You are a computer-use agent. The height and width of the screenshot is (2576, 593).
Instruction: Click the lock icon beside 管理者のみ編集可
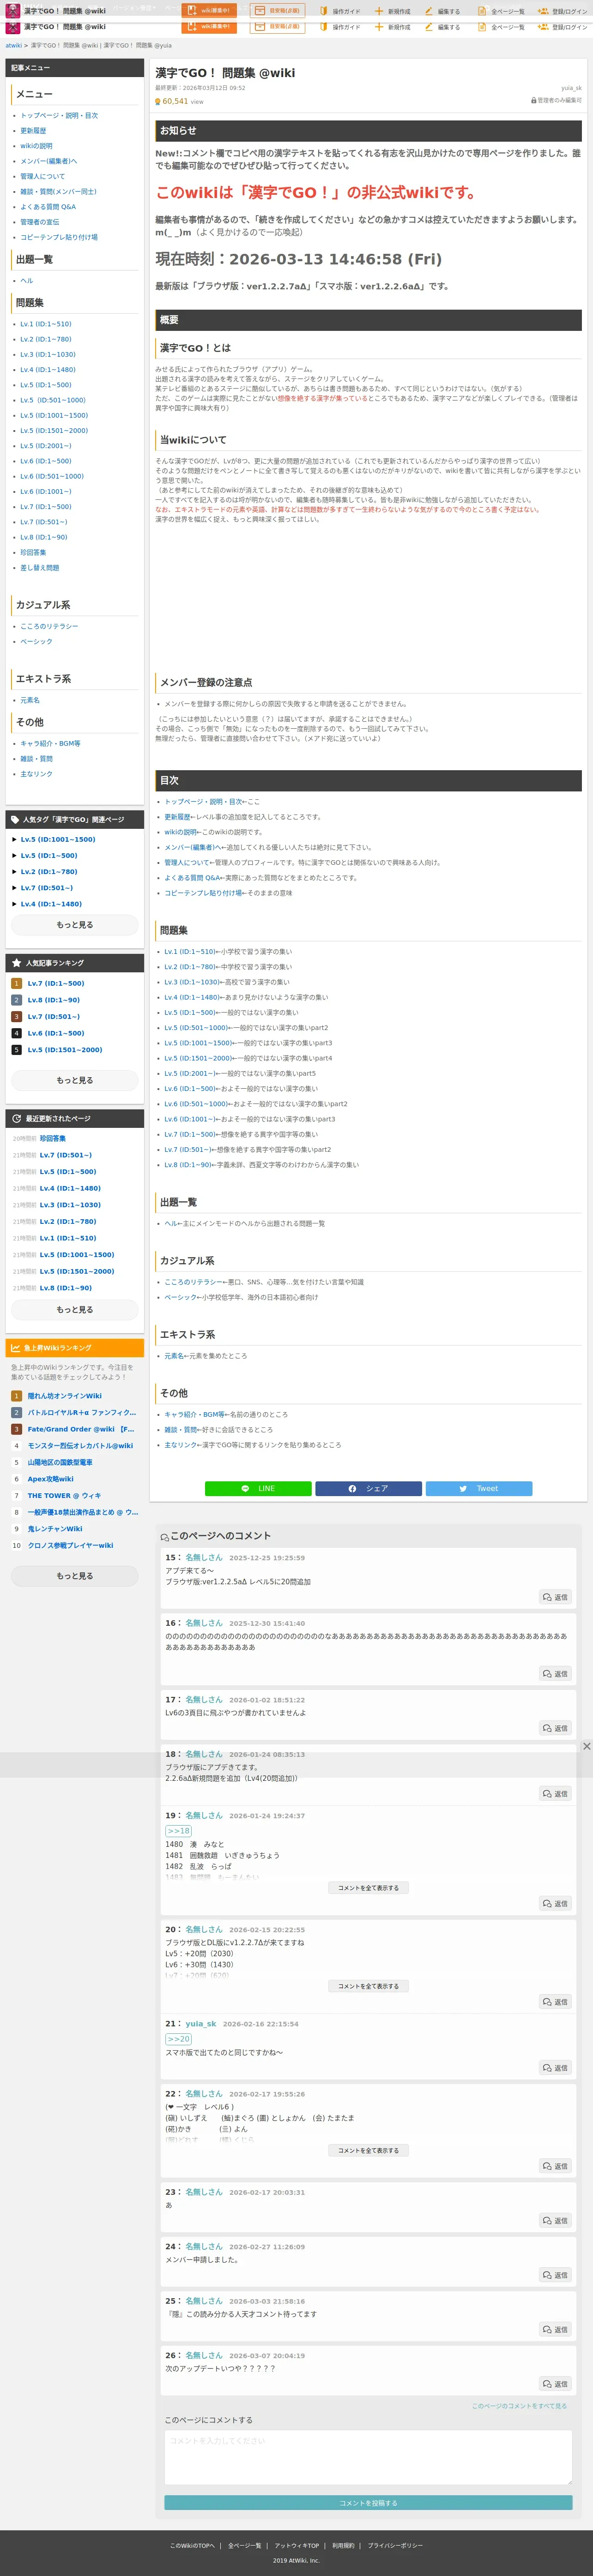tap(533, 100)
